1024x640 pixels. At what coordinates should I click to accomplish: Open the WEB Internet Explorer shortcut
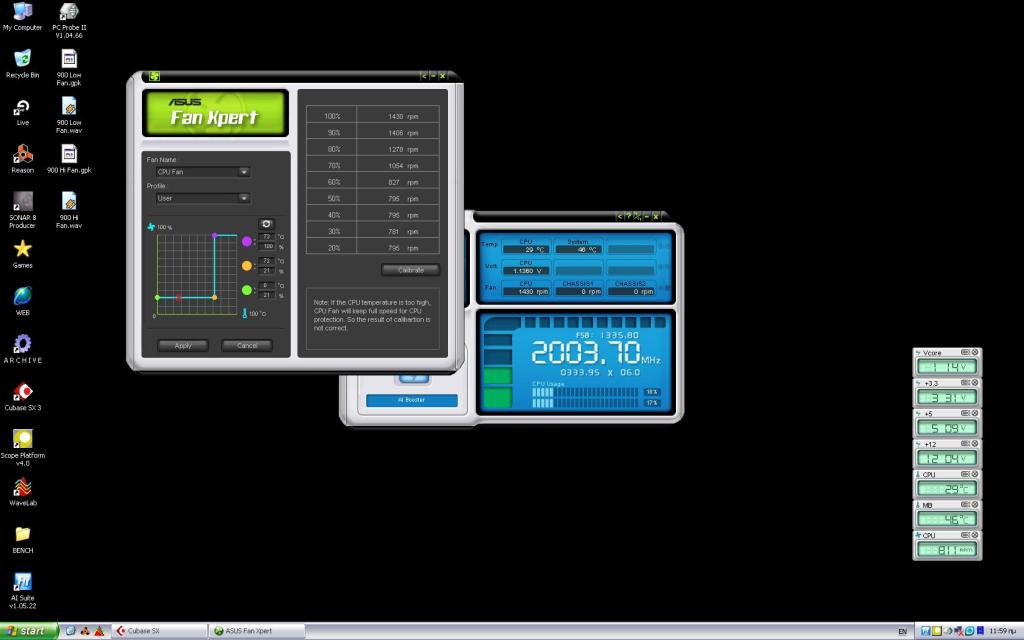click(22, 301)
